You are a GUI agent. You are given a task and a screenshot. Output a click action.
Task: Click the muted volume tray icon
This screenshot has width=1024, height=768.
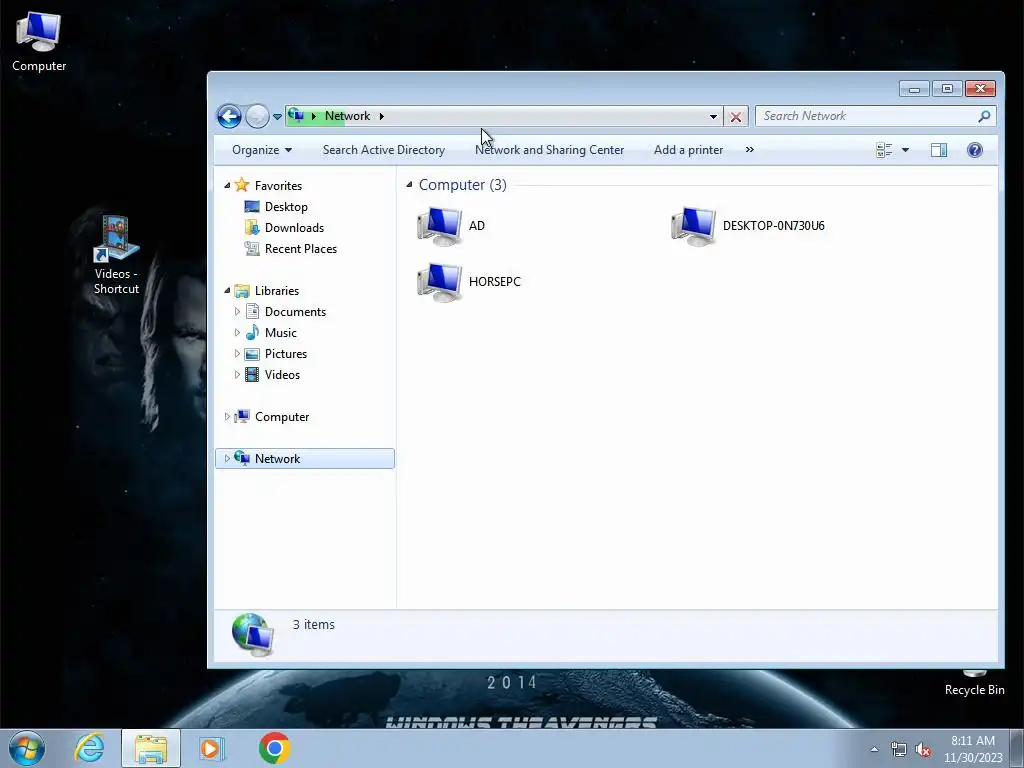(x=923, y=750)
